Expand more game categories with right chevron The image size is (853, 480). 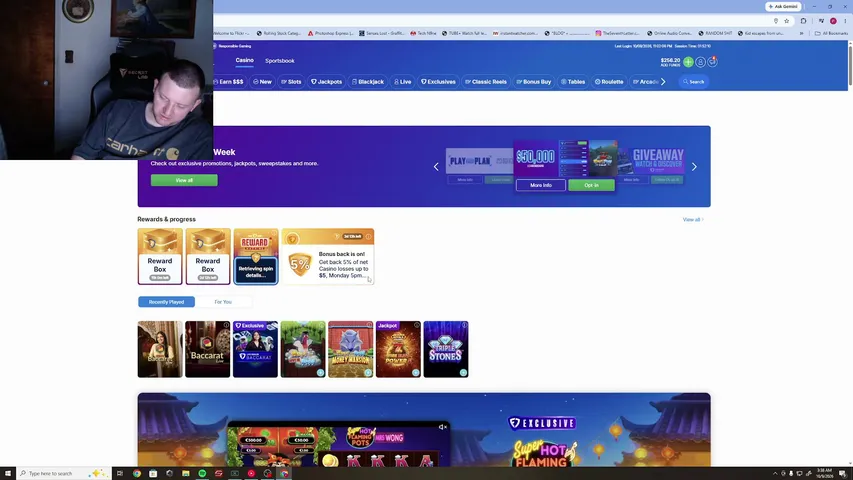(663, 82)
